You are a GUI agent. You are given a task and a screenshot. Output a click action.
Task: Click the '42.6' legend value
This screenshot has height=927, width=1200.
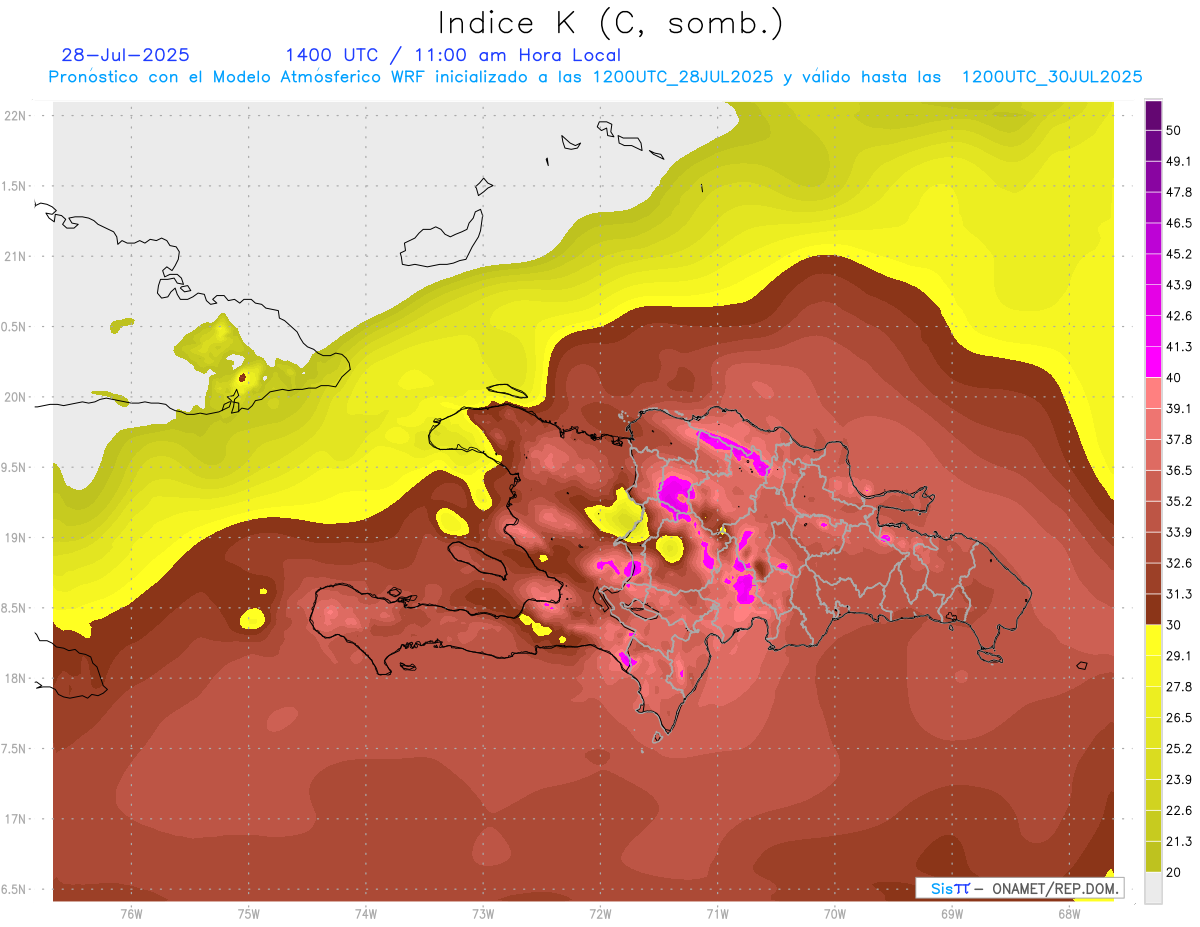click(x=1179, y=316)
